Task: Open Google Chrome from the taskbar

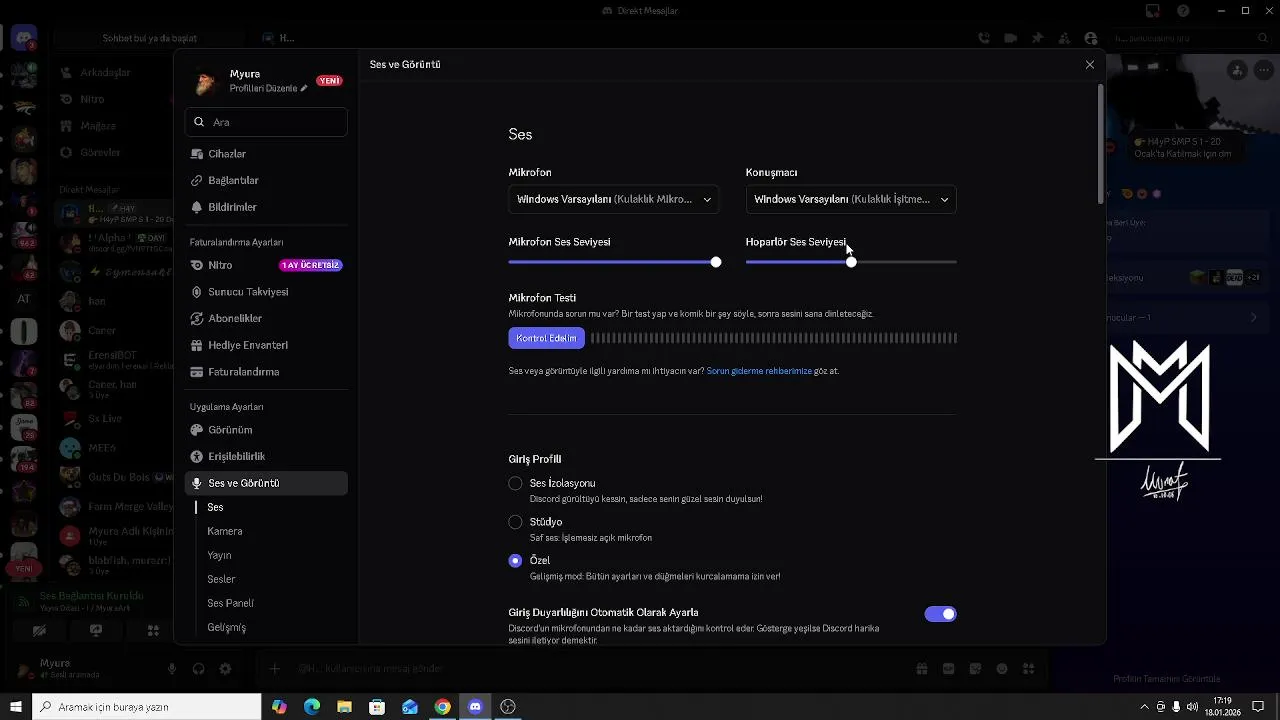Action: point(442,707)
